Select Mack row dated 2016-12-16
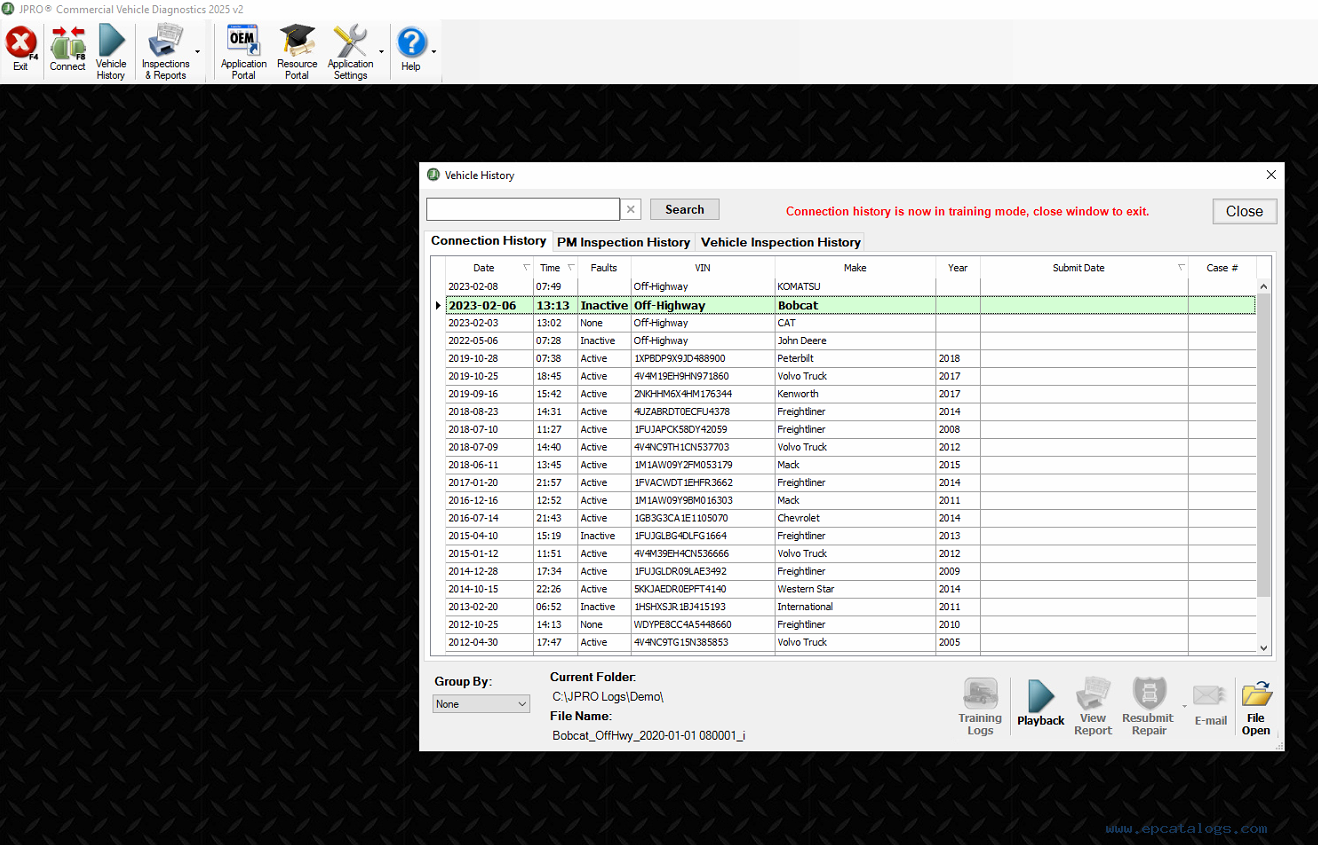 coord(850,500)
